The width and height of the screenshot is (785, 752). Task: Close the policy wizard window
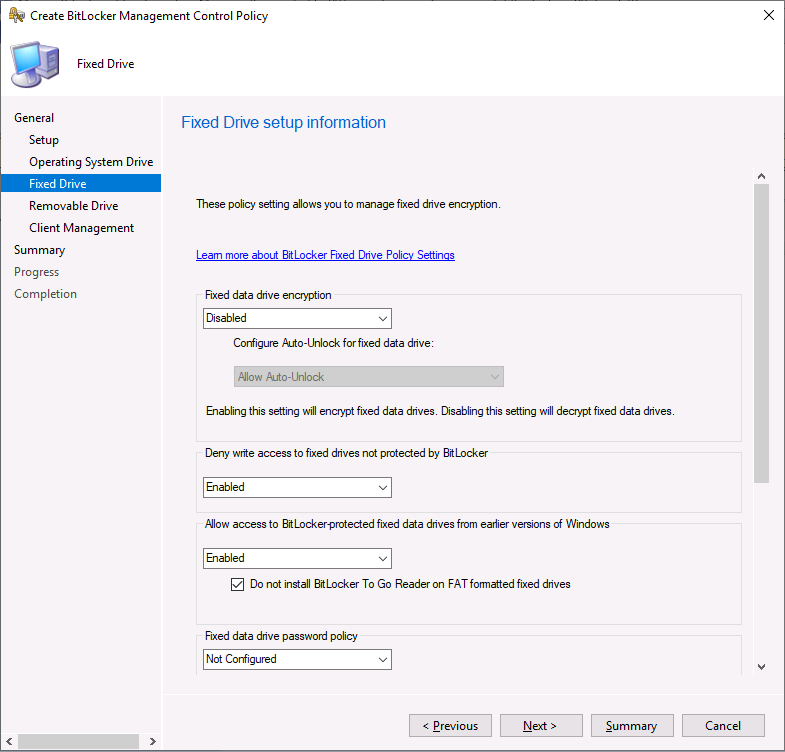[768, 16]
